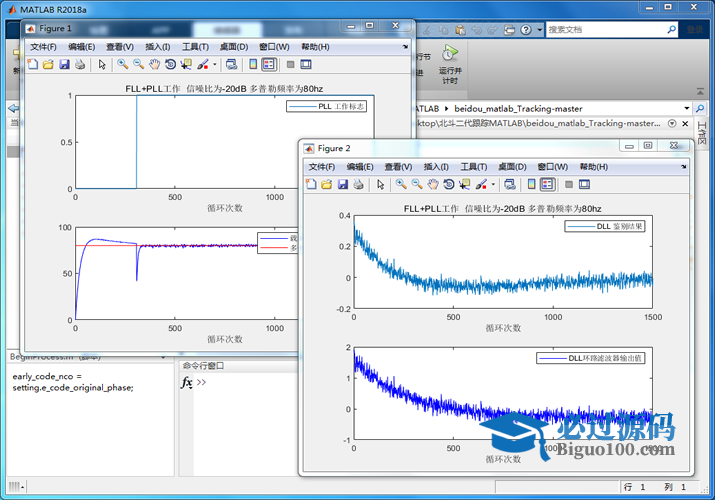Image resolution: width=715 pixels, height=500 pixels.
Task: Print figure icon in Figure 2 toolbar
Action: point(358,184)
